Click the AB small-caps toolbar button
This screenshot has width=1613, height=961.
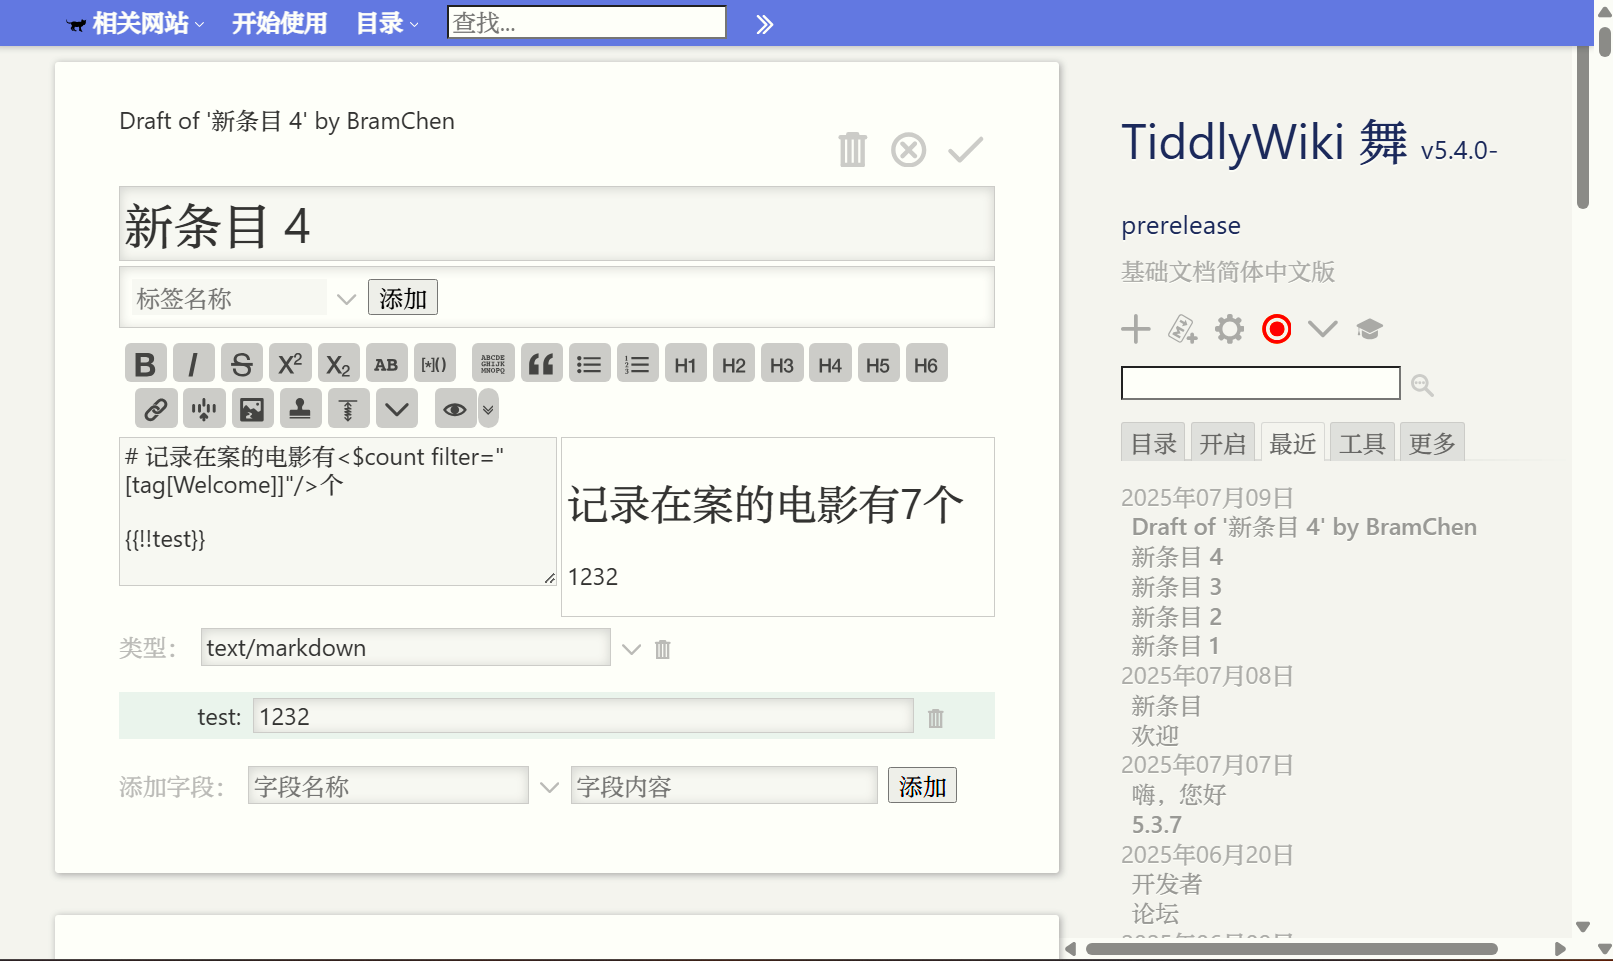(386, 364)
